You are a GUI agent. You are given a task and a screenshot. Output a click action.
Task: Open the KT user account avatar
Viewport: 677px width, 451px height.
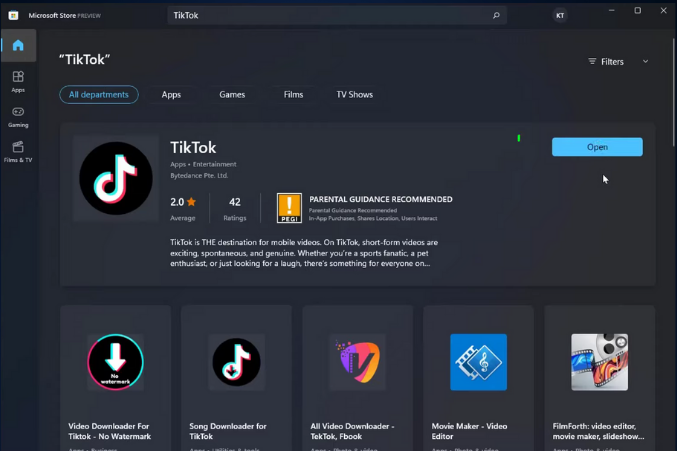click(560, 16)
